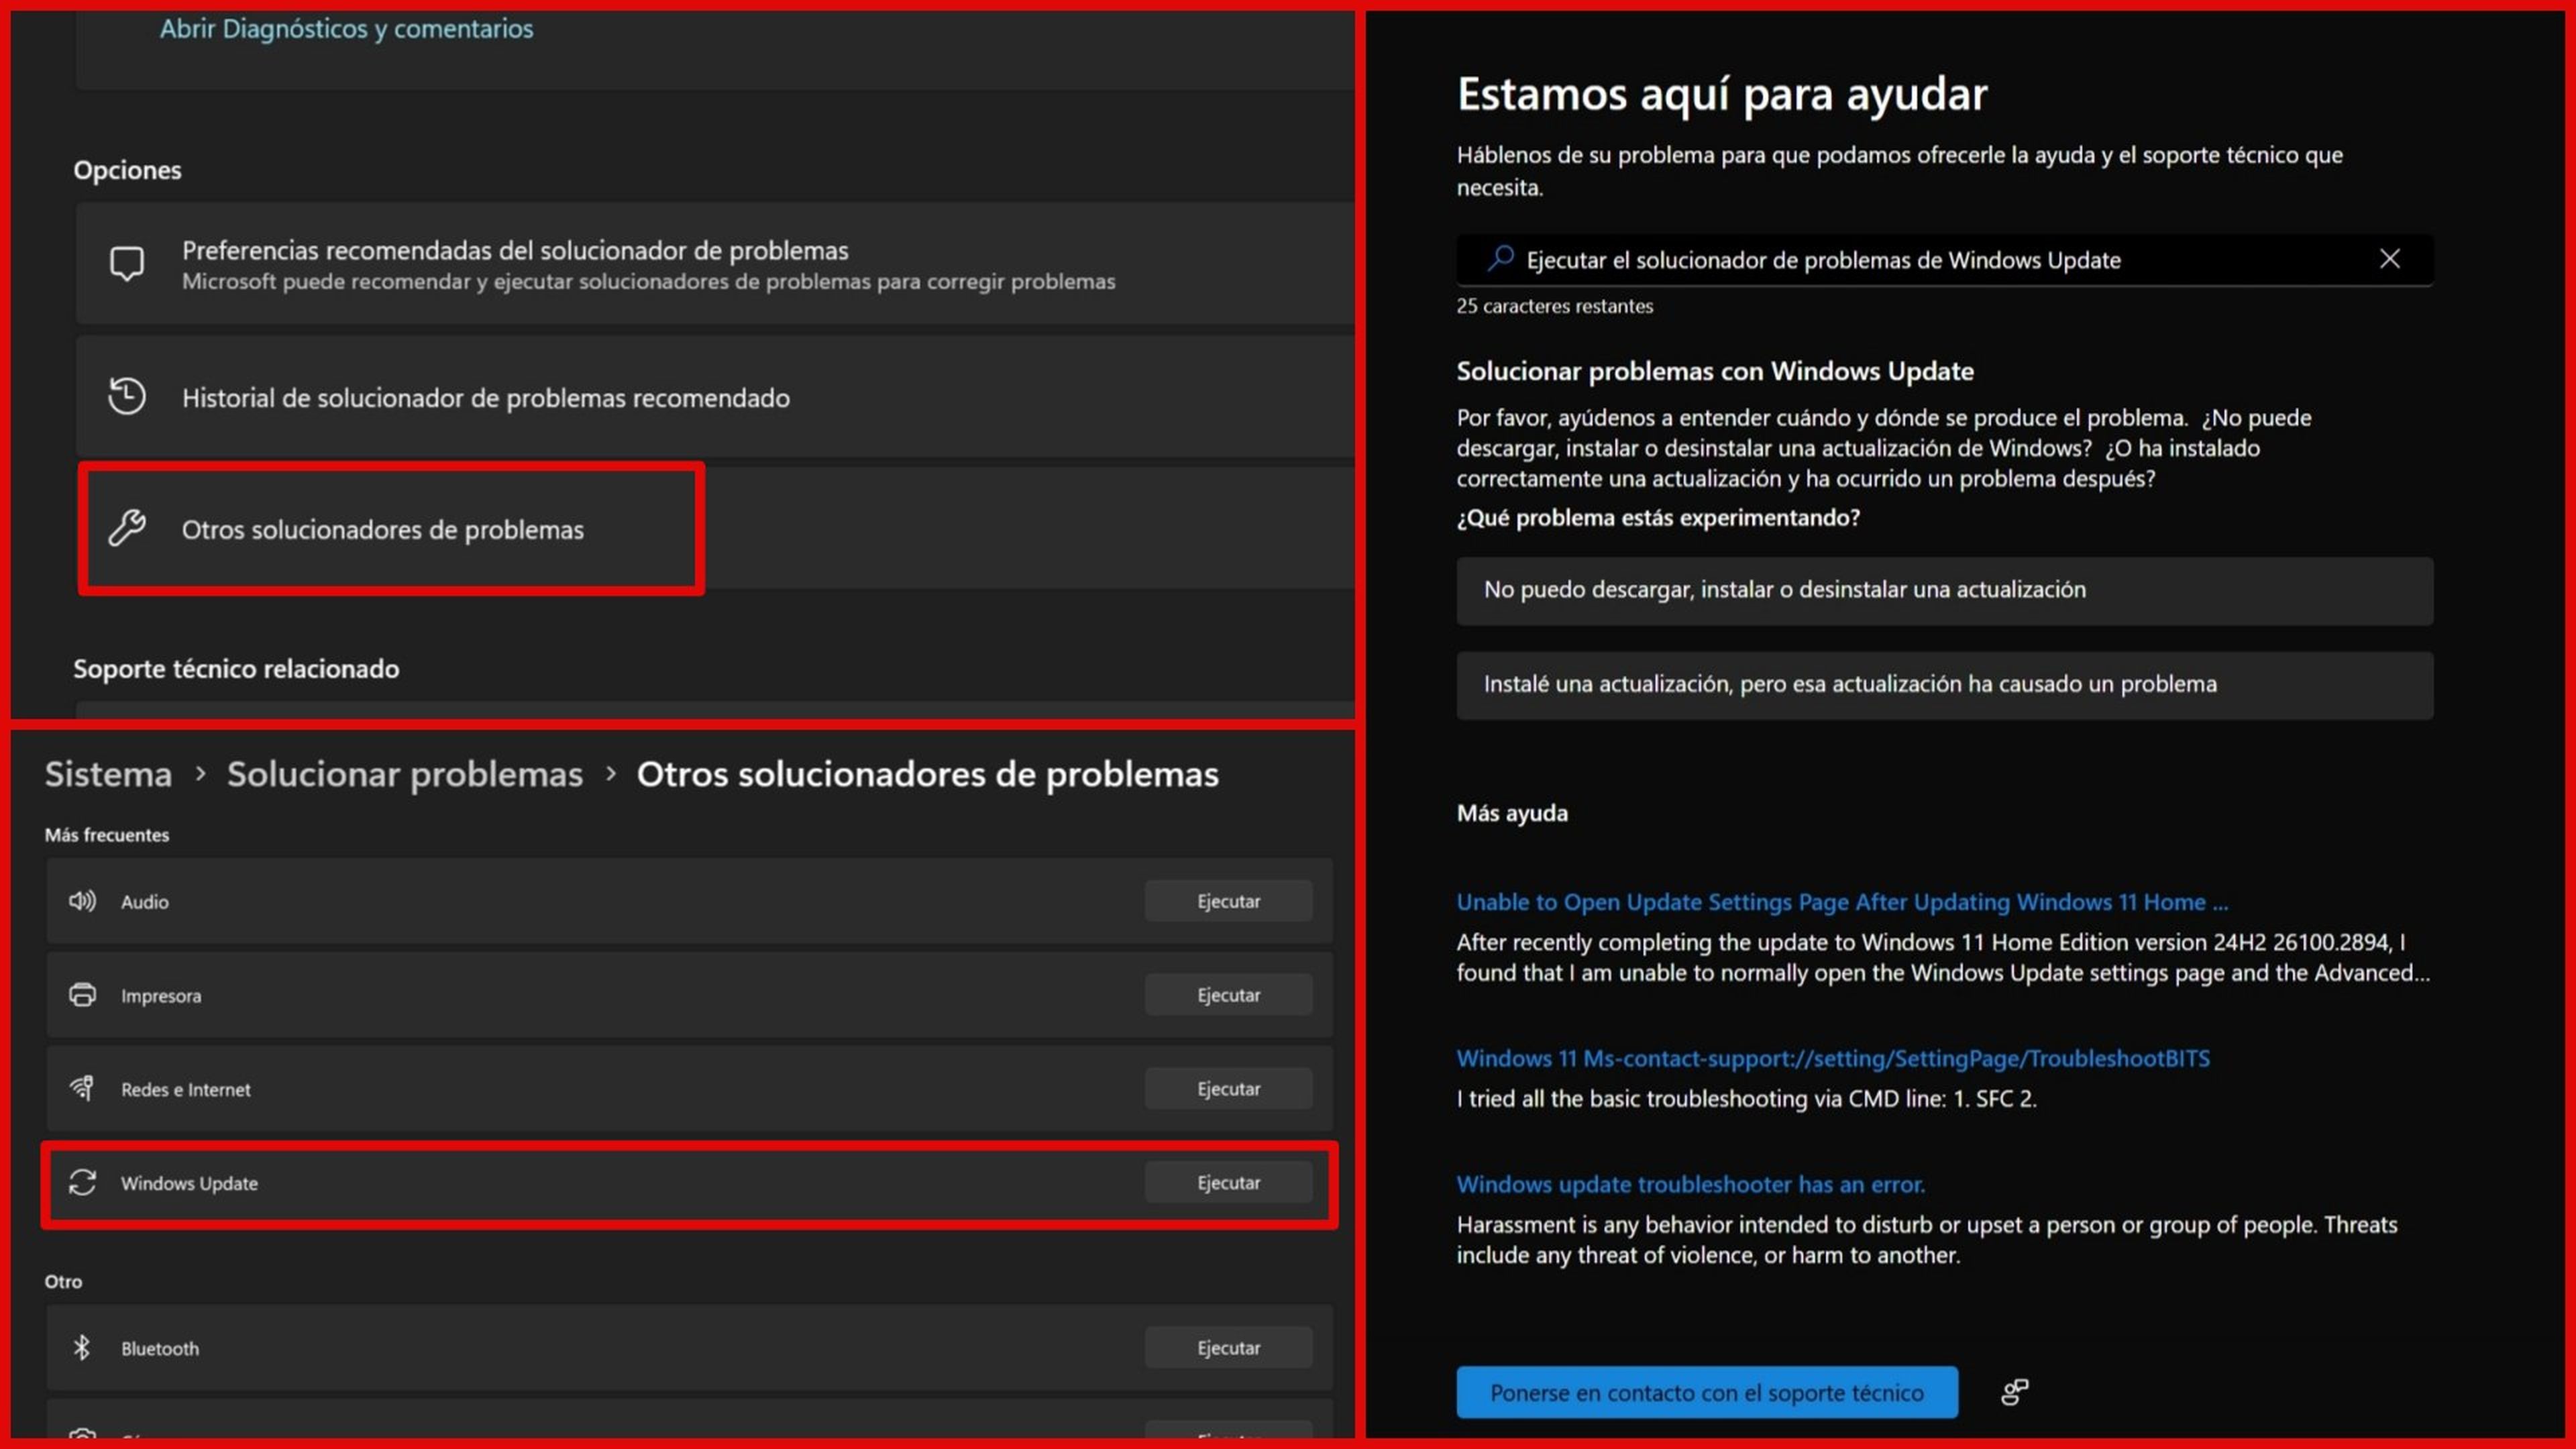Click the Bluetooth icon
Screen dimensions: 2576x1449
pyautogui.click(x=82, y=1348)
